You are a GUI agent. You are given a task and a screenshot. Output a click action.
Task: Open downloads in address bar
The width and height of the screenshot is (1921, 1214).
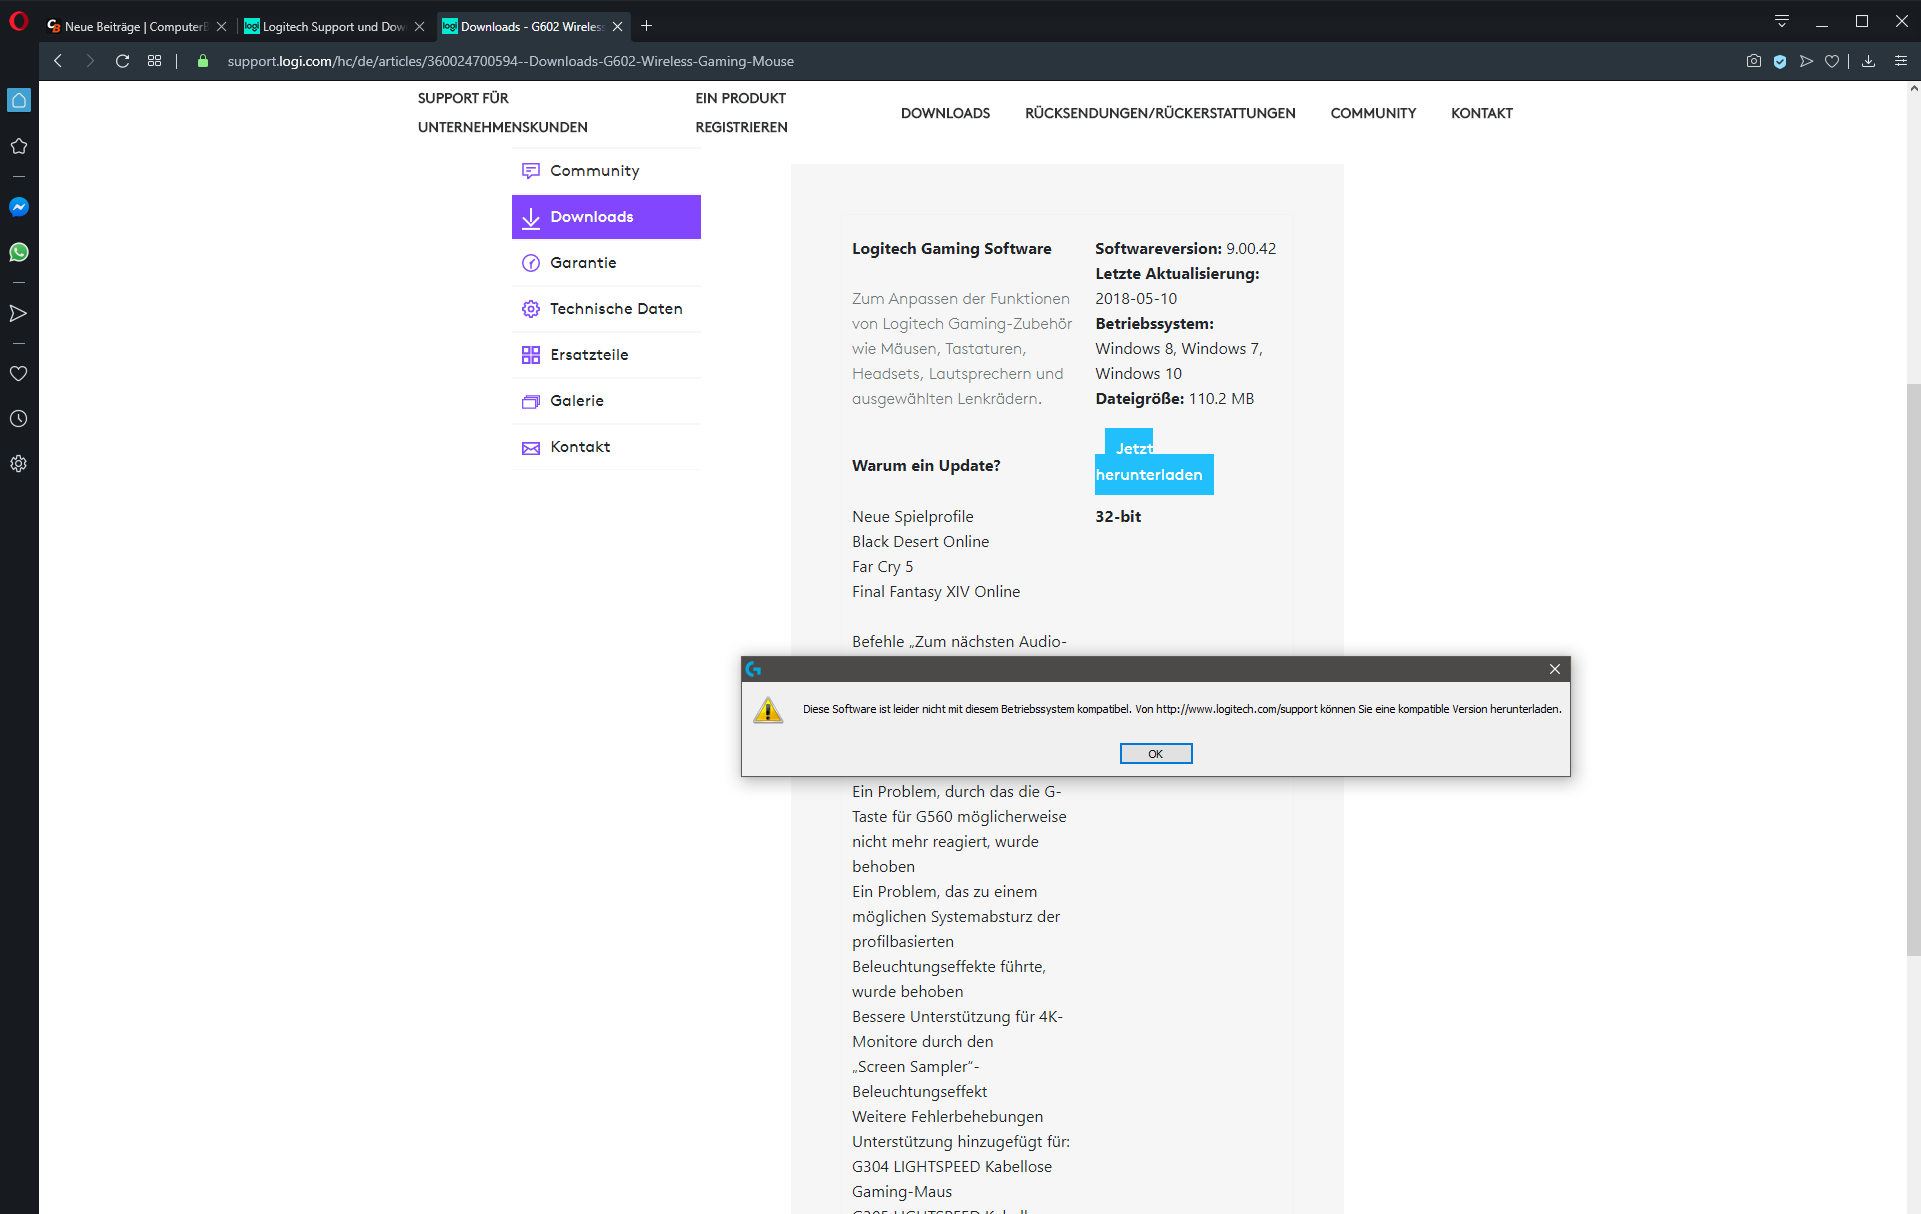(x=1868, y=61)
